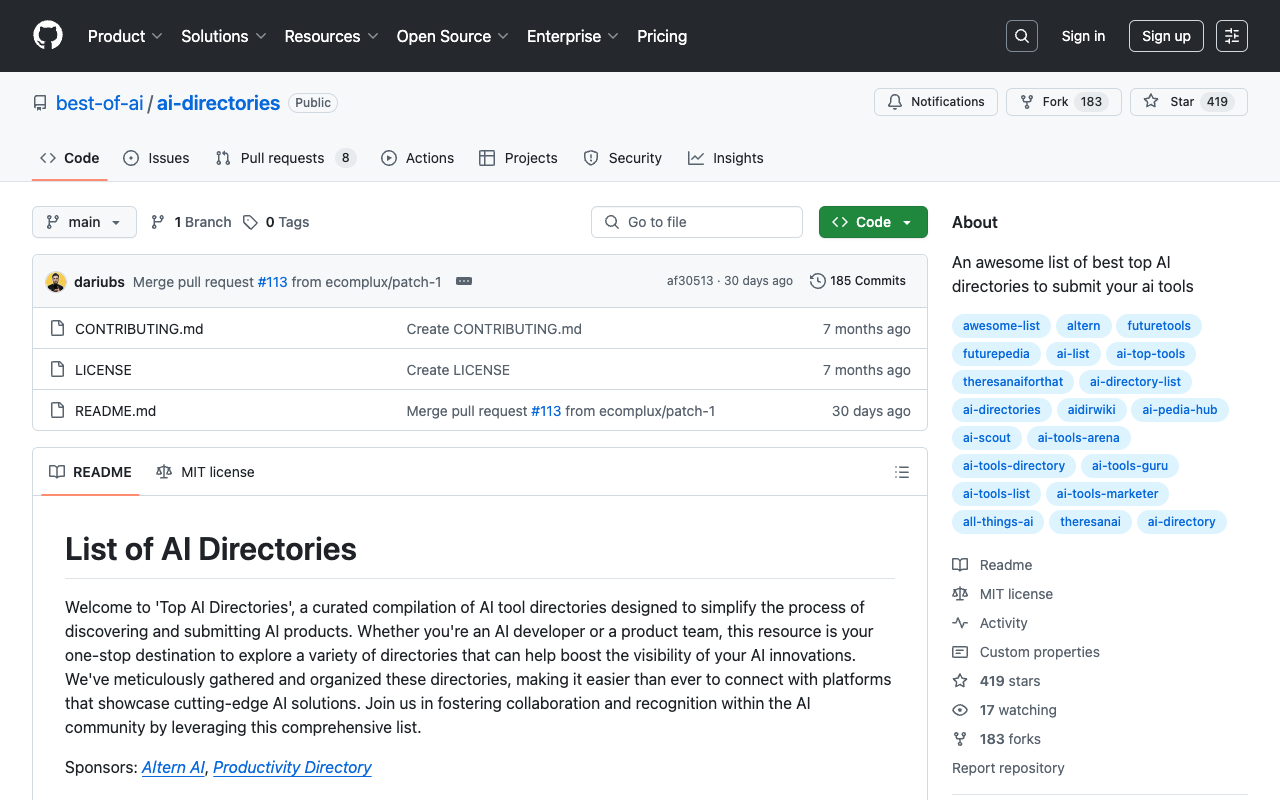Select the README tab above the file content

pyautogui.click(x=90, y=472)
